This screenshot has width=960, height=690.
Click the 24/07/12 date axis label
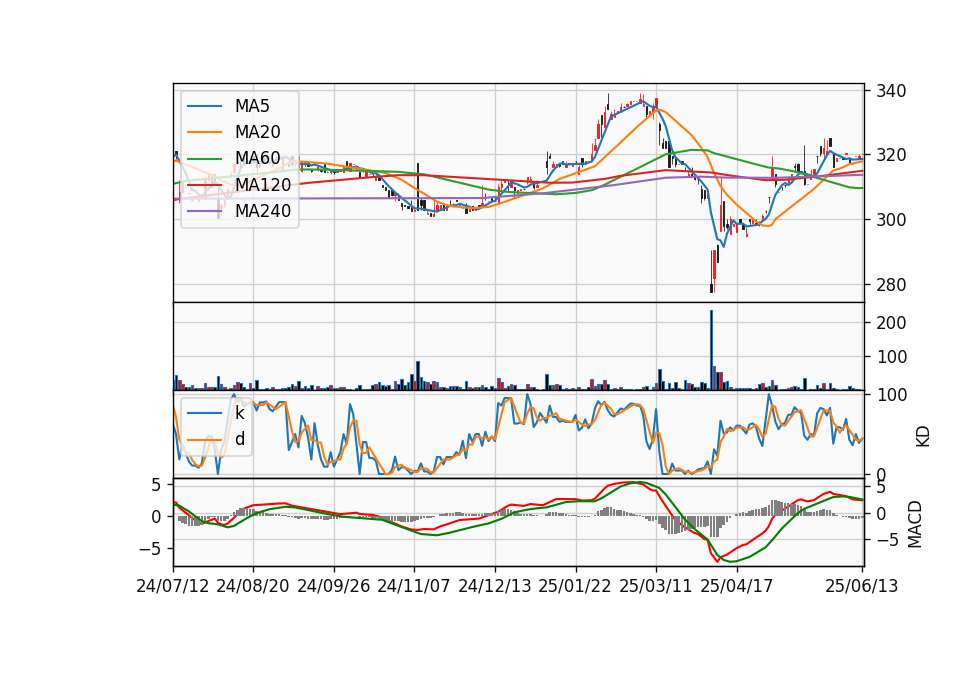[x=173, y=586]
